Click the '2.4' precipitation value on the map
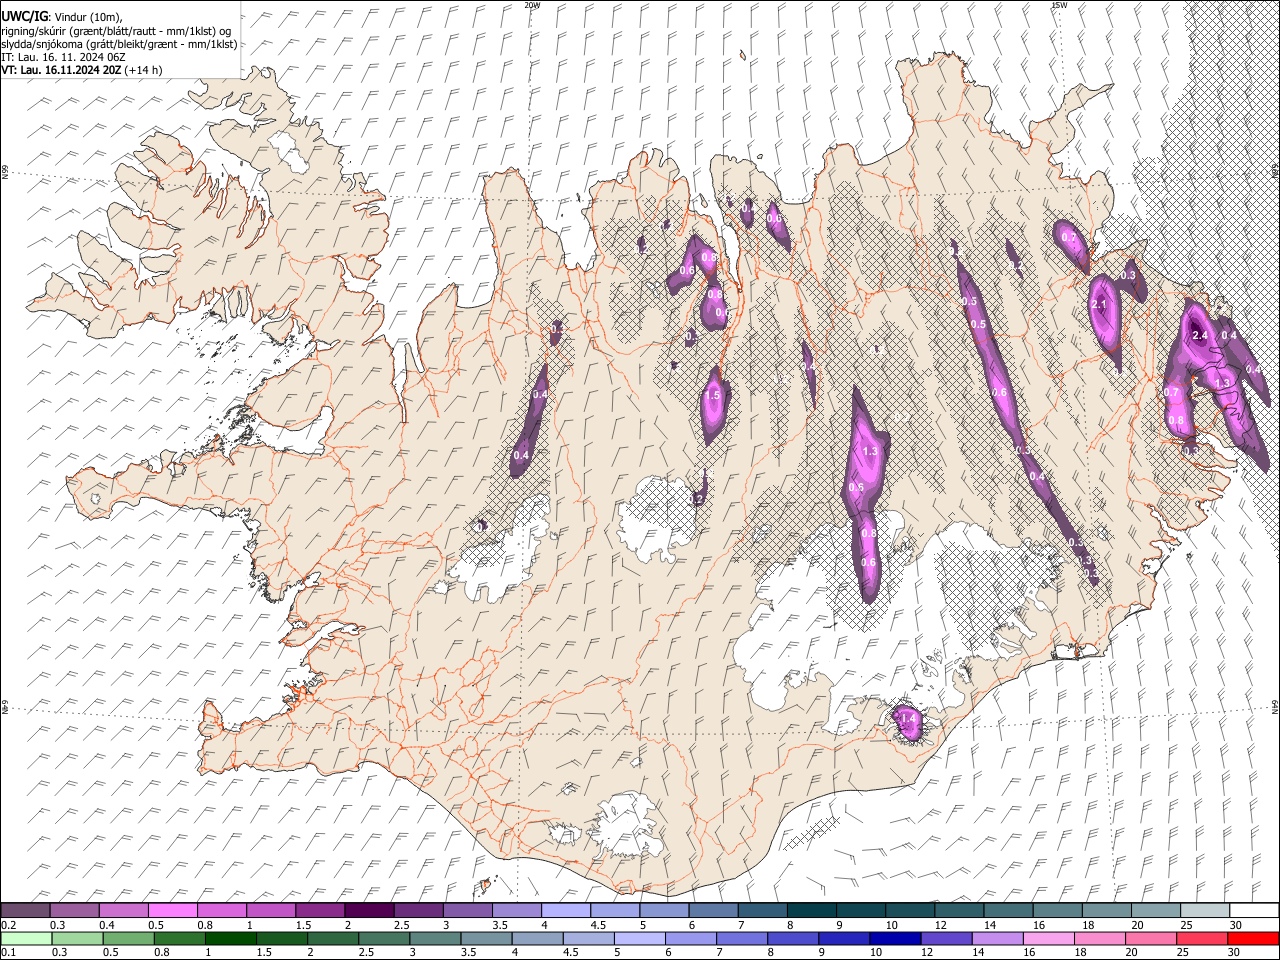Viewport: 1280px width, 960px height. [1201, 335]
